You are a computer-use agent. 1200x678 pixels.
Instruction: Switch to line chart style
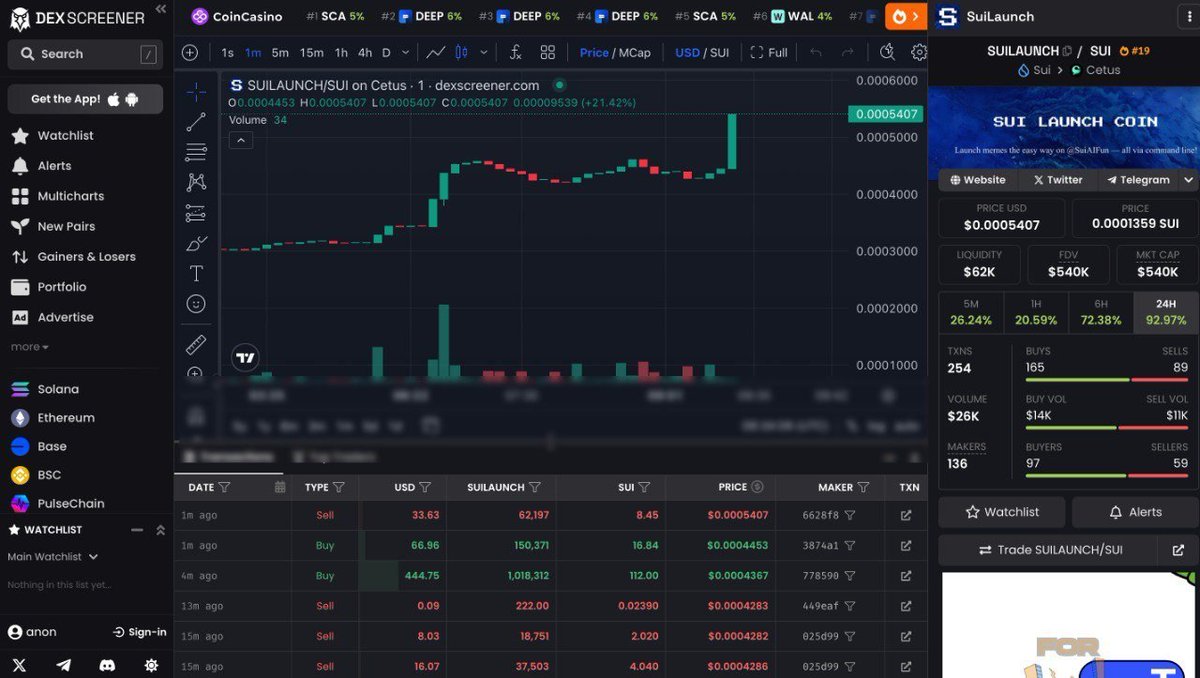click(436, 53)
